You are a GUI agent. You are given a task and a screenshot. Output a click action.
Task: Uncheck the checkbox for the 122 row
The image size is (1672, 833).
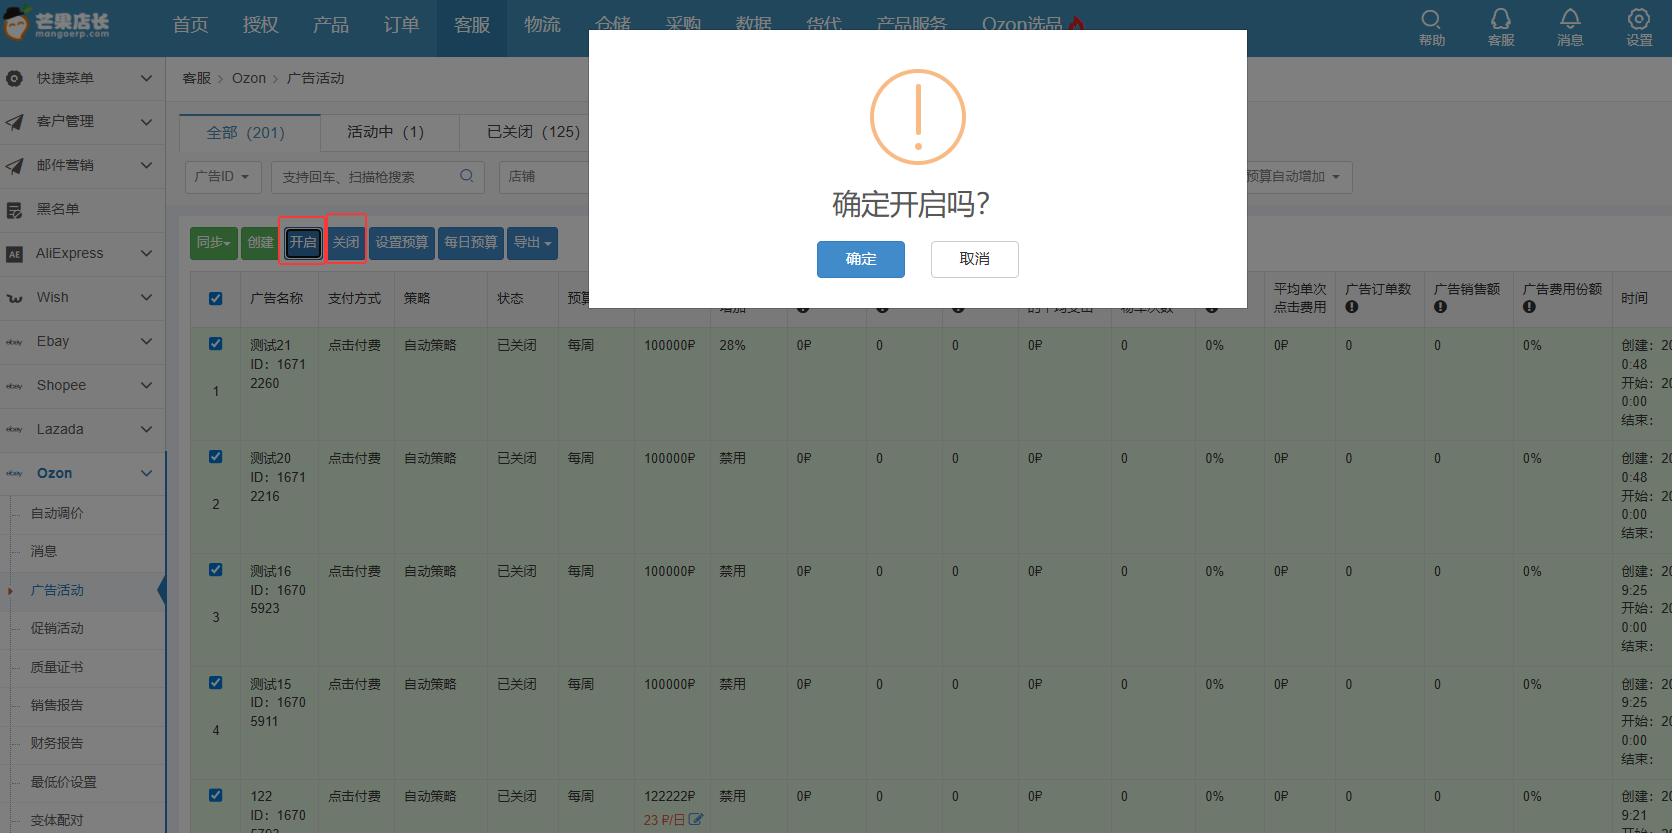[216, 795]
